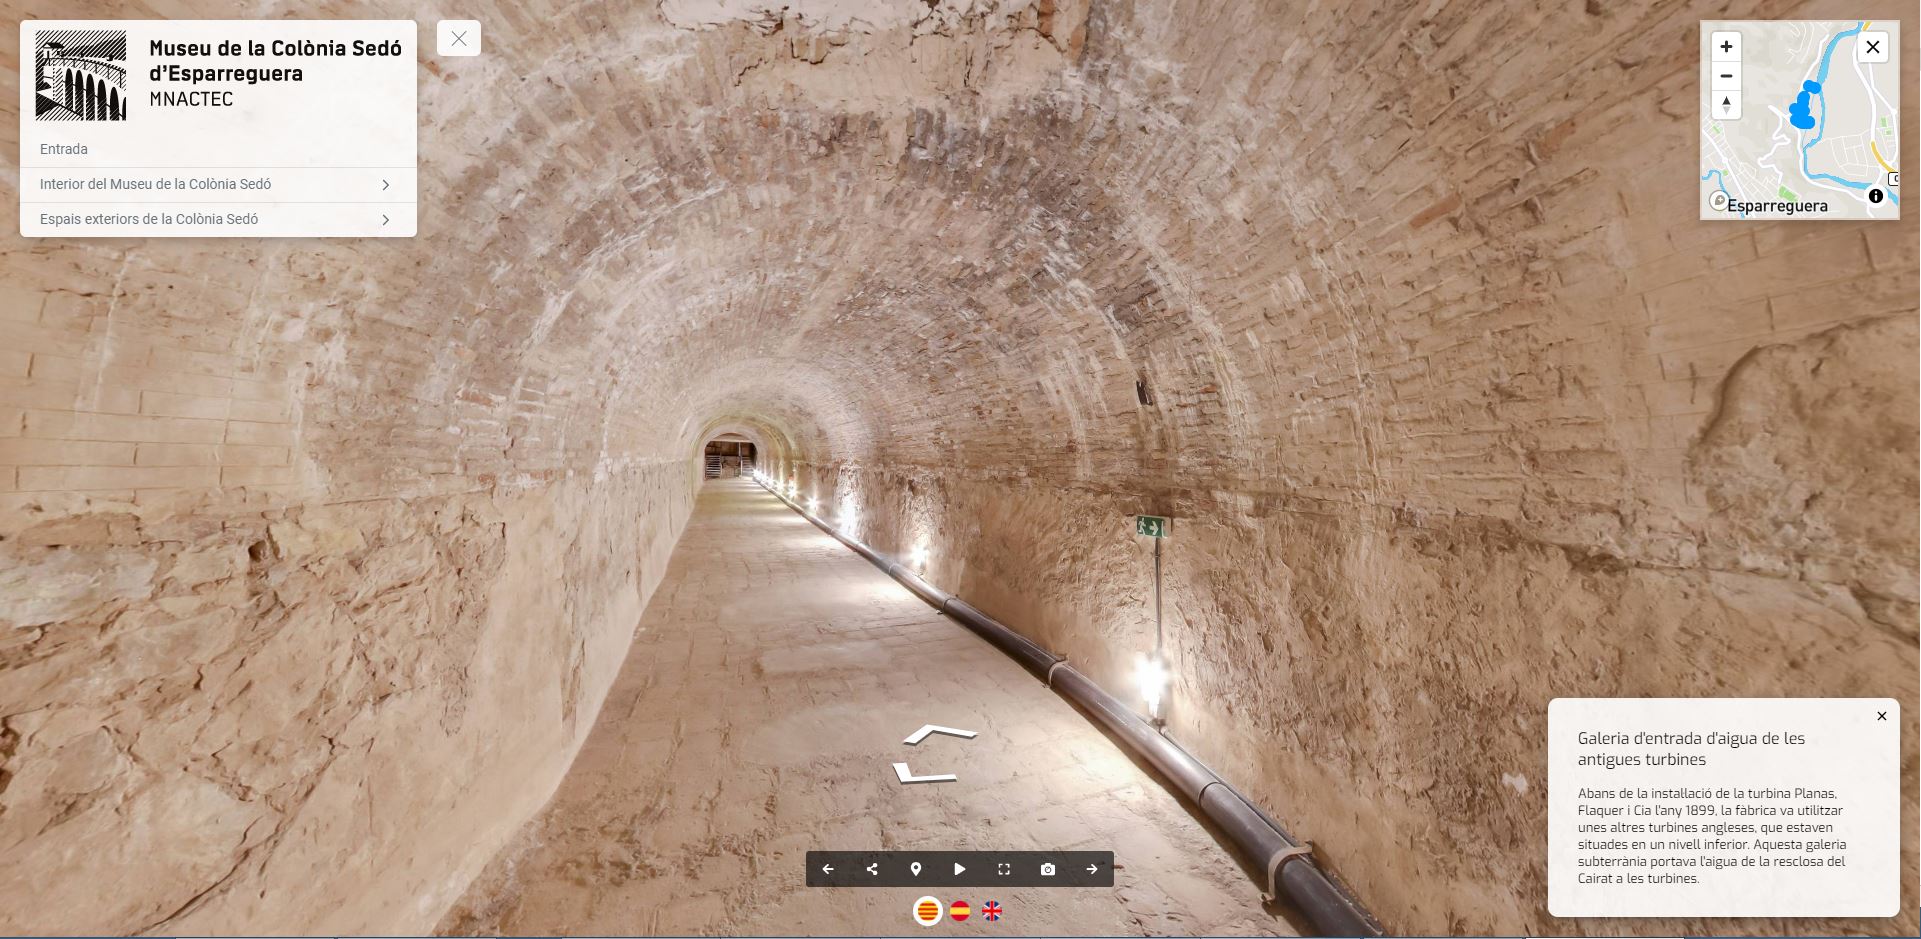The height and width of the screenshot is (939, 1921).
Task: Select the Entrada menu item
Action: click(64, 149)
